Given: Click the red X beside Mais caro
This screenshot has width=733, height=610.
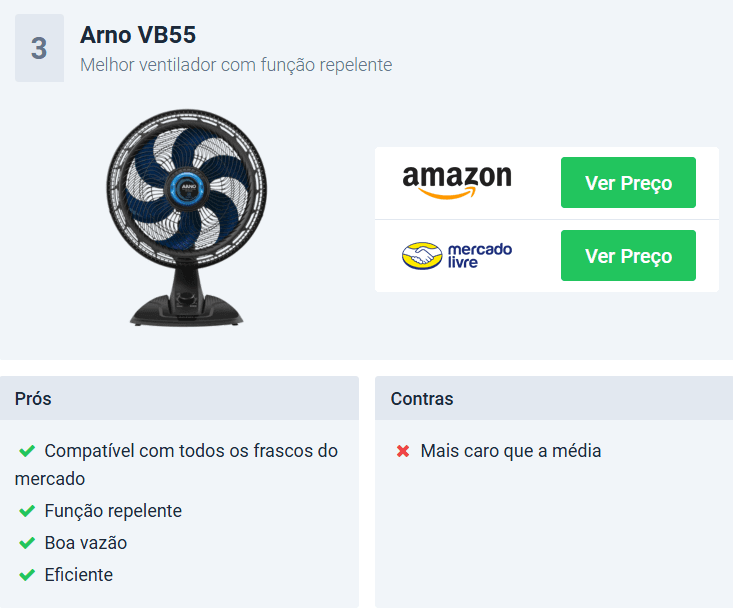Looking at the screenshot, I should (x=403, y=451).
